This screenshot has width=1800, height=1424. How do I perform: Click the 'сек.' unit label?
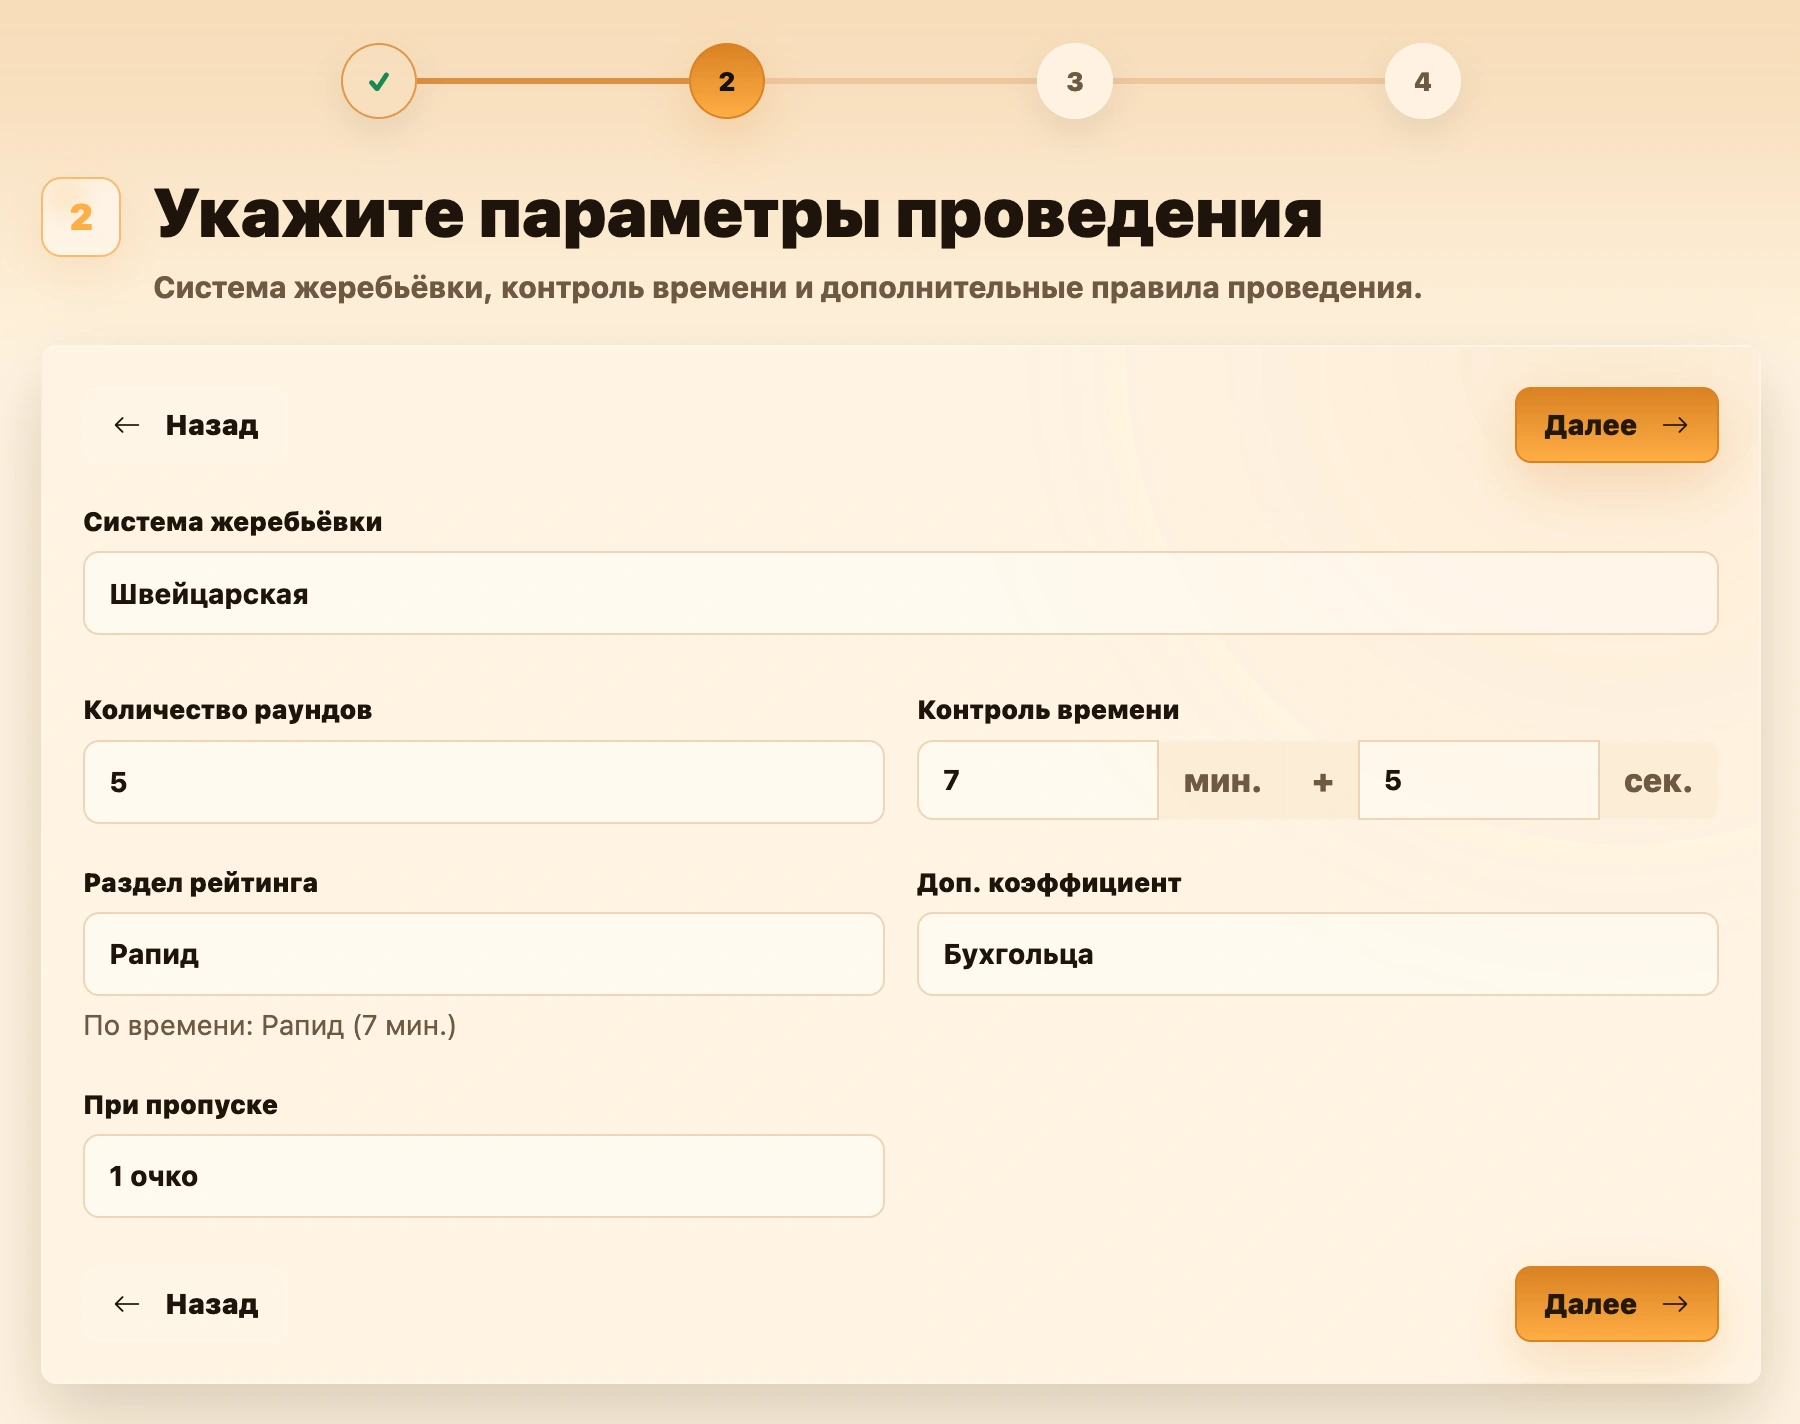point(1658,781)
